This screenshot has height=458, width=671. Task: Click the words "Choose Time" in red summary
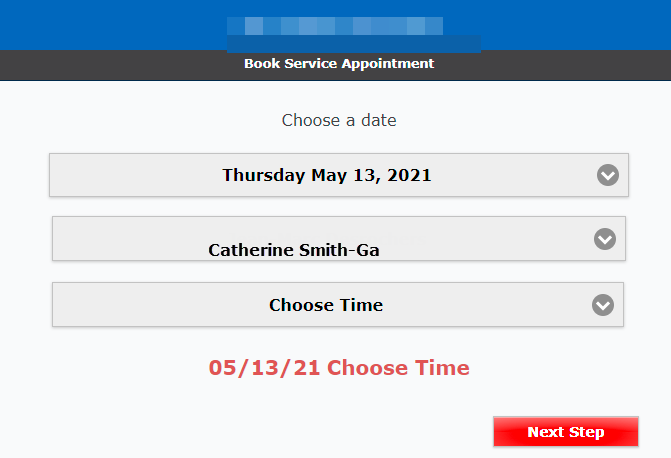pos(398,368)
